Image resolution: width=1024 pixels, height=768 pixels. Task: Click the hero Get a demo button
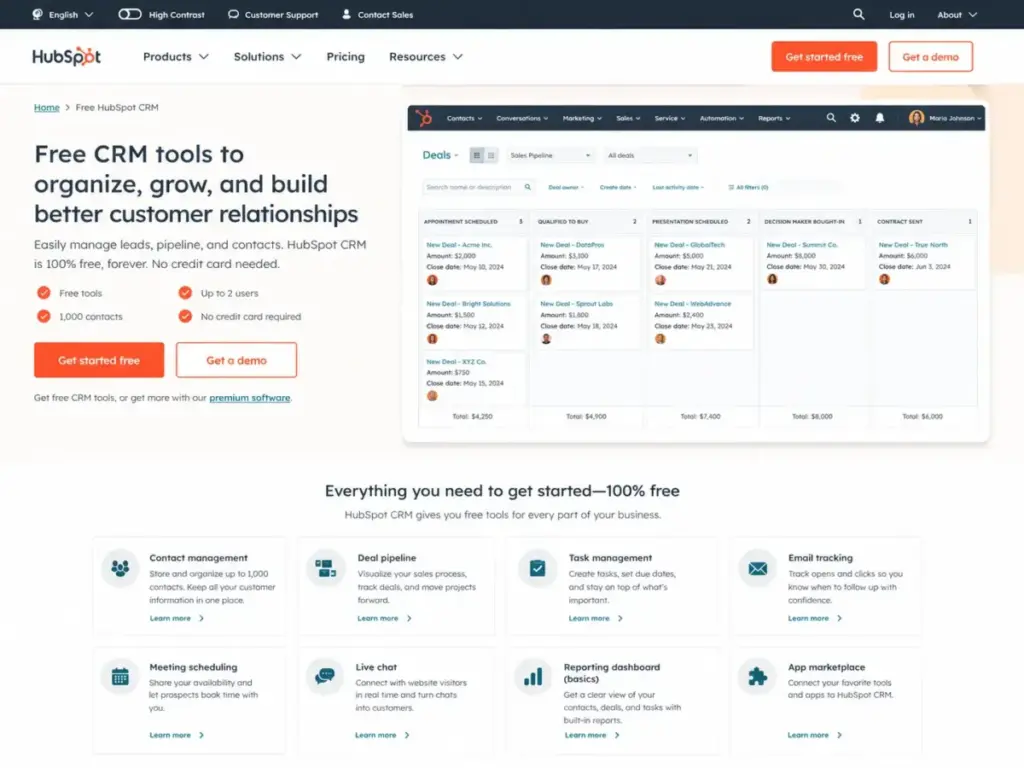236,360
